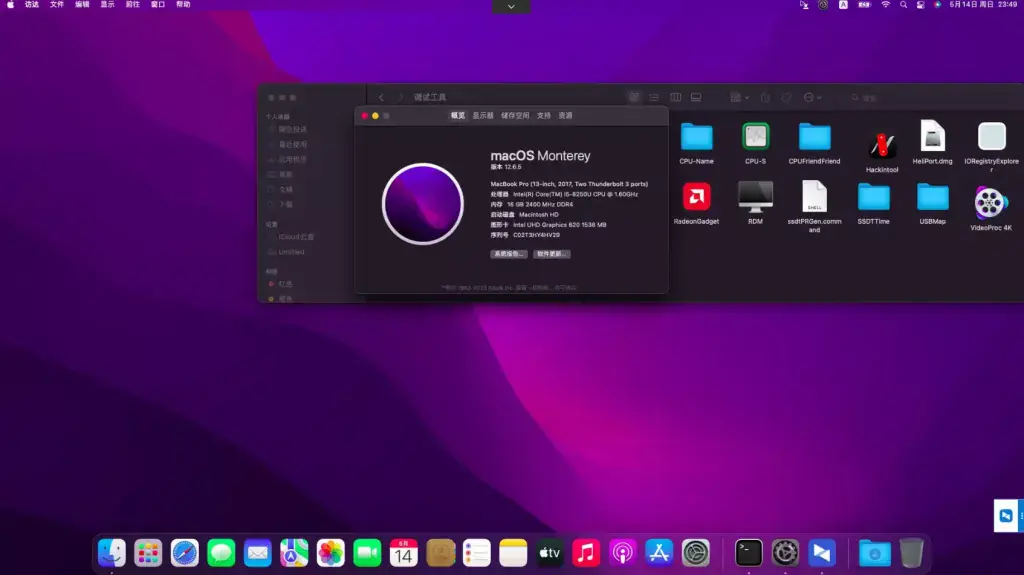1024x575 pixels.
Task: Open the 编辑 (Edit) menu
Action: click(x=82, y=5)
